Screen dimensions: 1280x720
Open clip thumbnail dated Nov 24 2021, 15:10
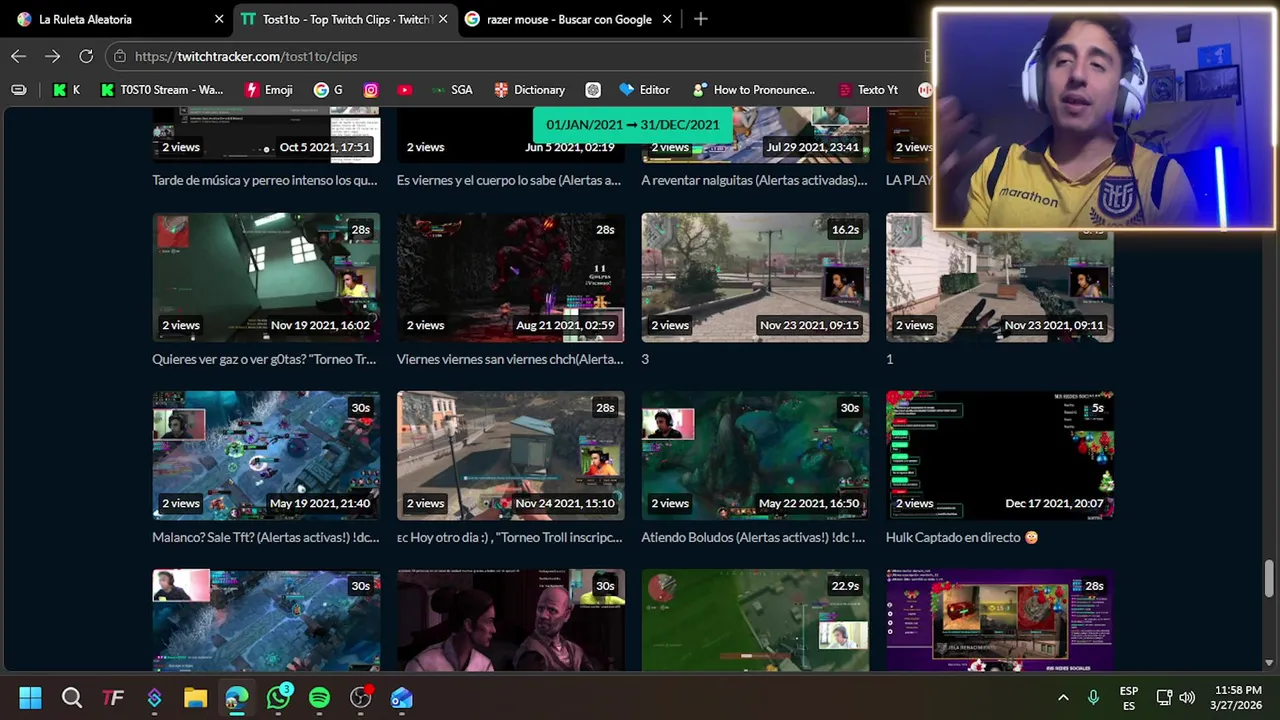510,456
